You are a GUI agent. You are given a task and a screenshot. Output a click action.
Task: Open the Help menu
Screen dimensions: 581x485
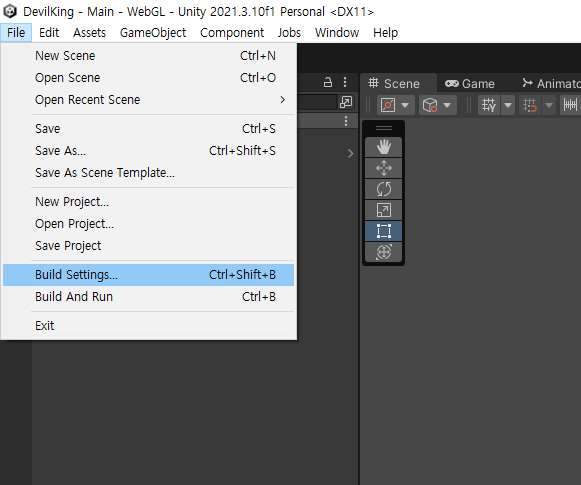click(x=385, y=33)
